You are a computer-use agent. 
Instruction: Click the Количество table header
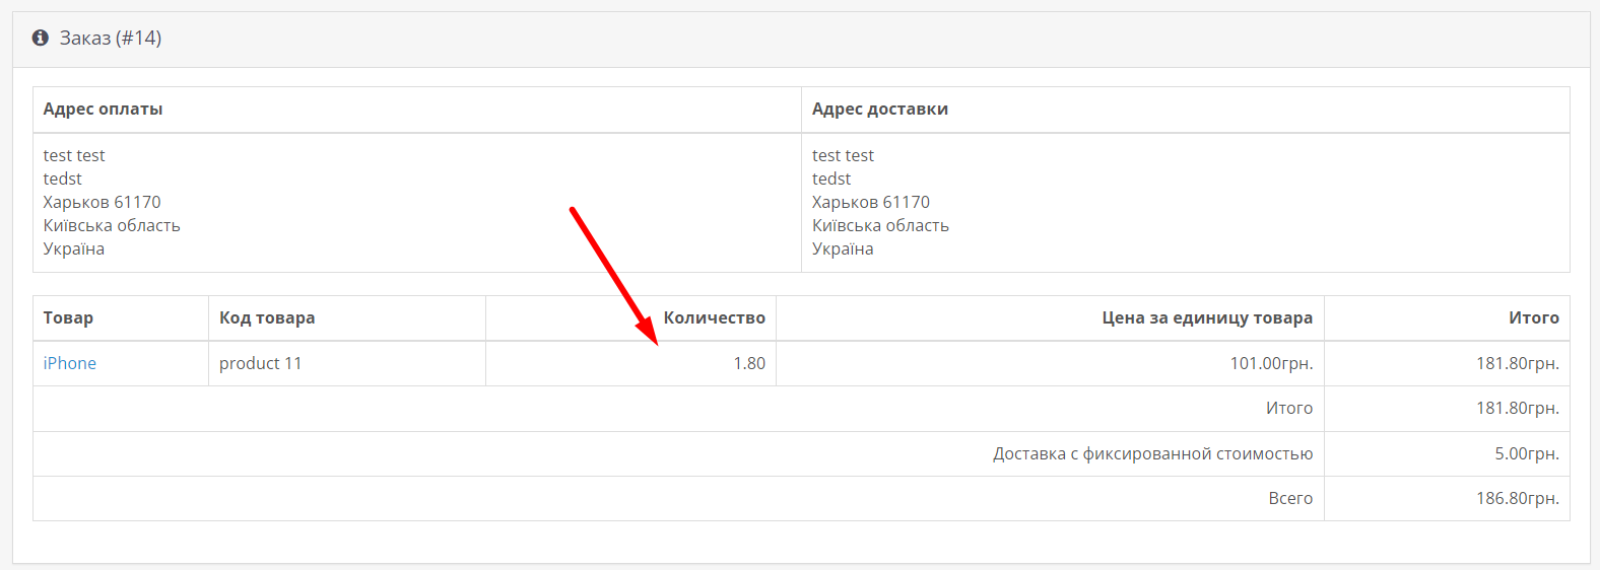(x=714, y=318)
